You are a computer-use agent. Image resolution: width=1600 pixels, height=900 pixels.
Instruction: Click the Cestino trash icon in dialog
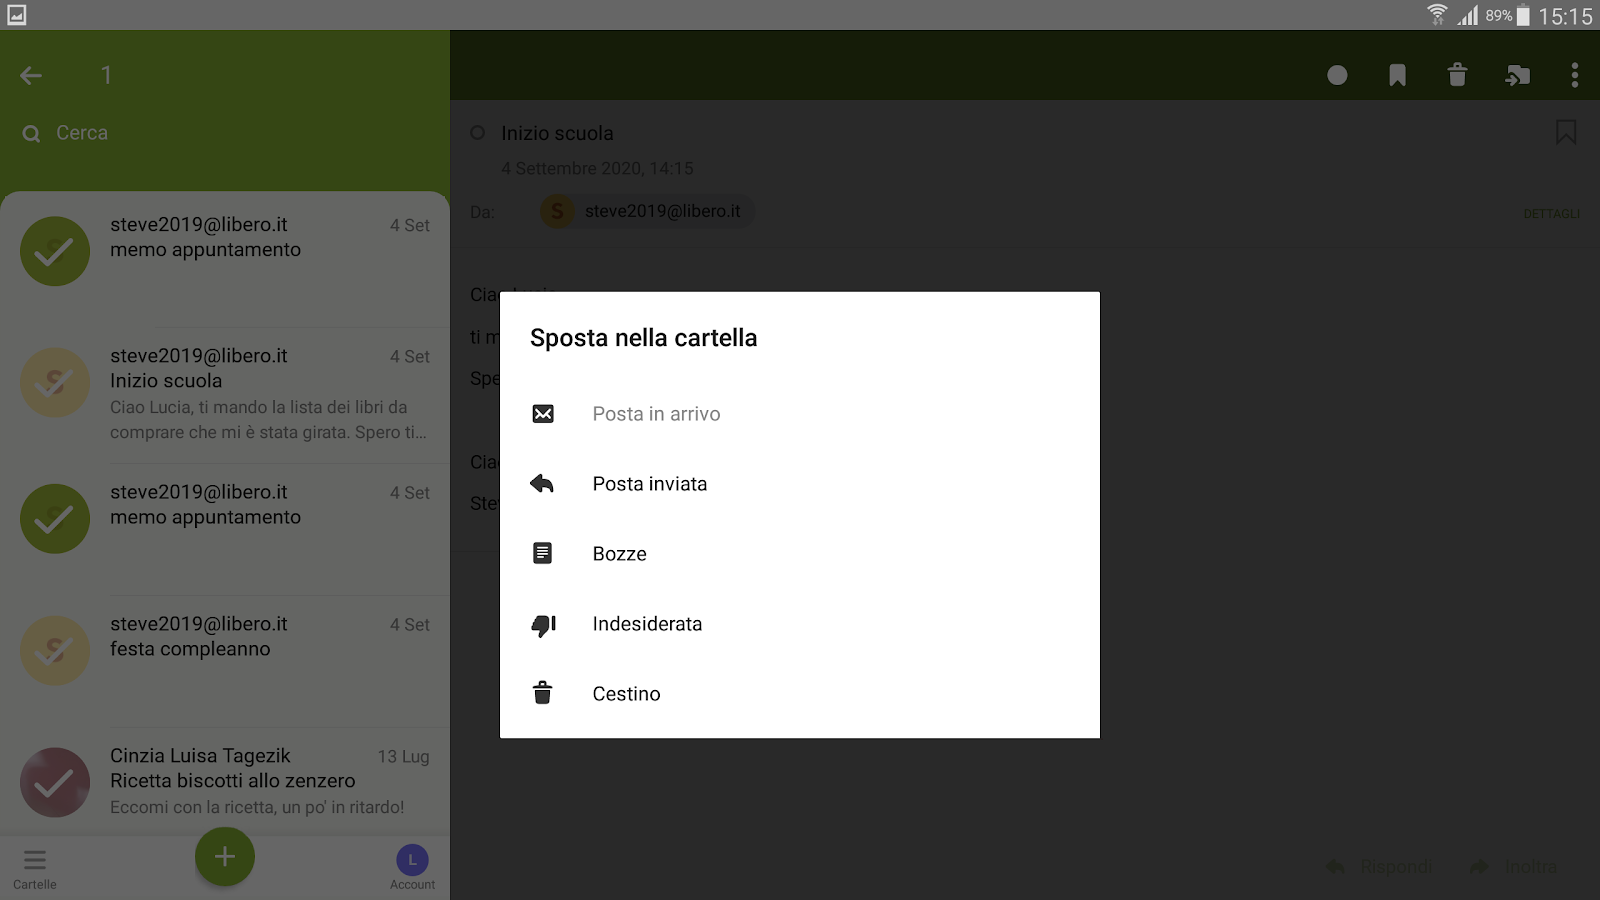[x=543, y=693]
